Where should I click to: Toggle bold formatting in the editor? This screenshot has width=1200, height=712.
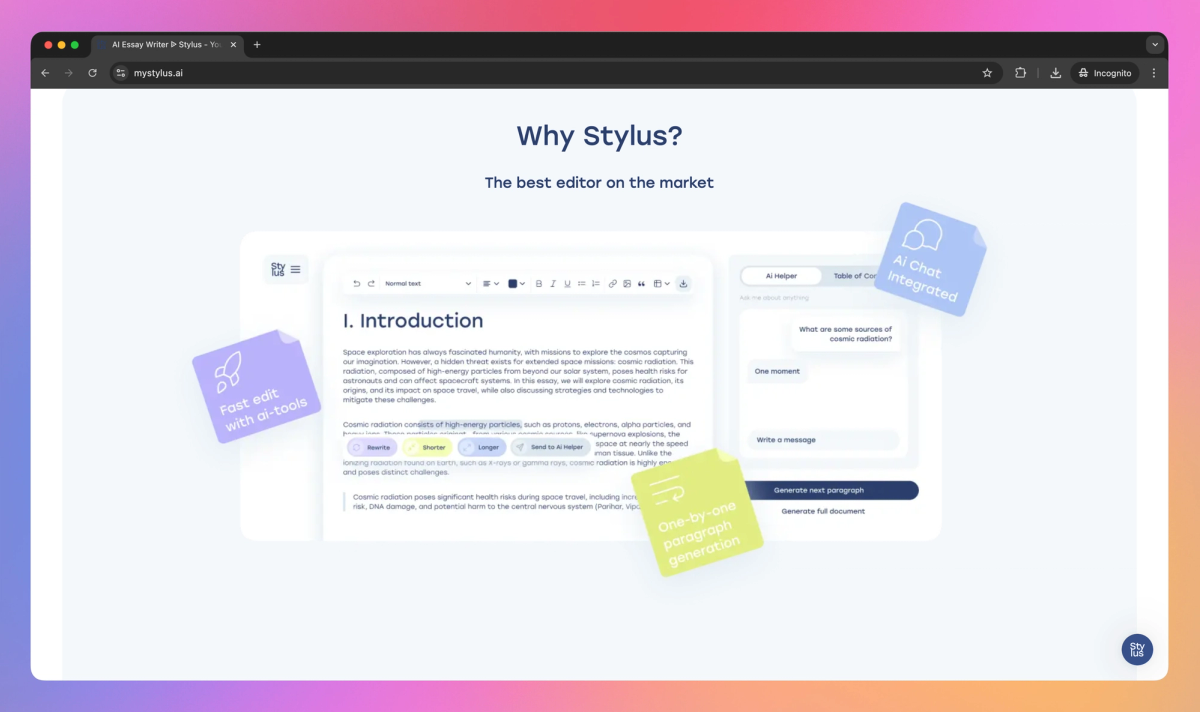click(539, 284)
